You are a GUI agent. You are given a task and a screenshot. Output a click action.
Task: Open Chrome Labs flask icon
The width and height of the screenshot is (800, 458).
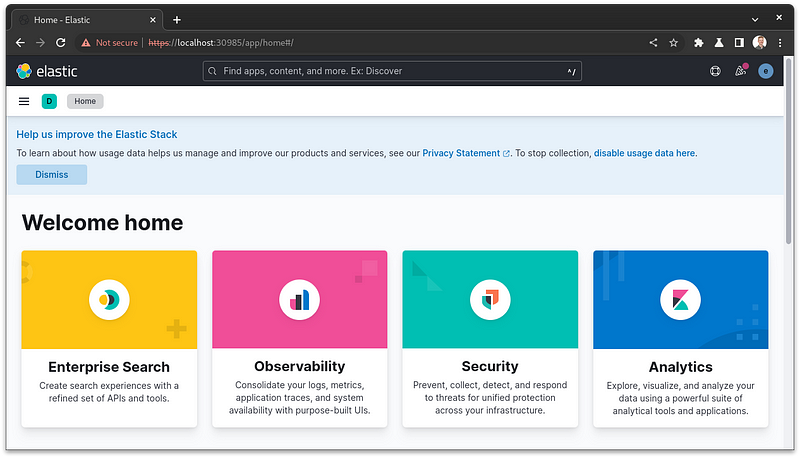[x=719, y=43]
